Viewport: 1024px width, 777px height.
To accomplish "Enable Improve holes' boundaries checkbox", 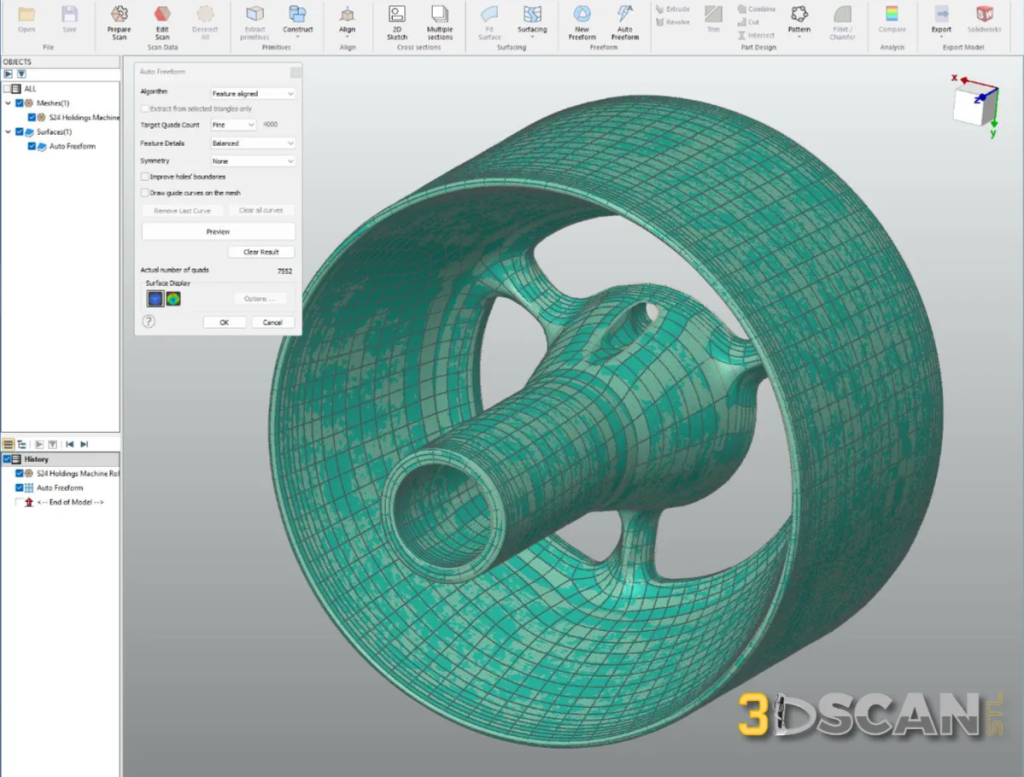I will click(x=145, y=177).
